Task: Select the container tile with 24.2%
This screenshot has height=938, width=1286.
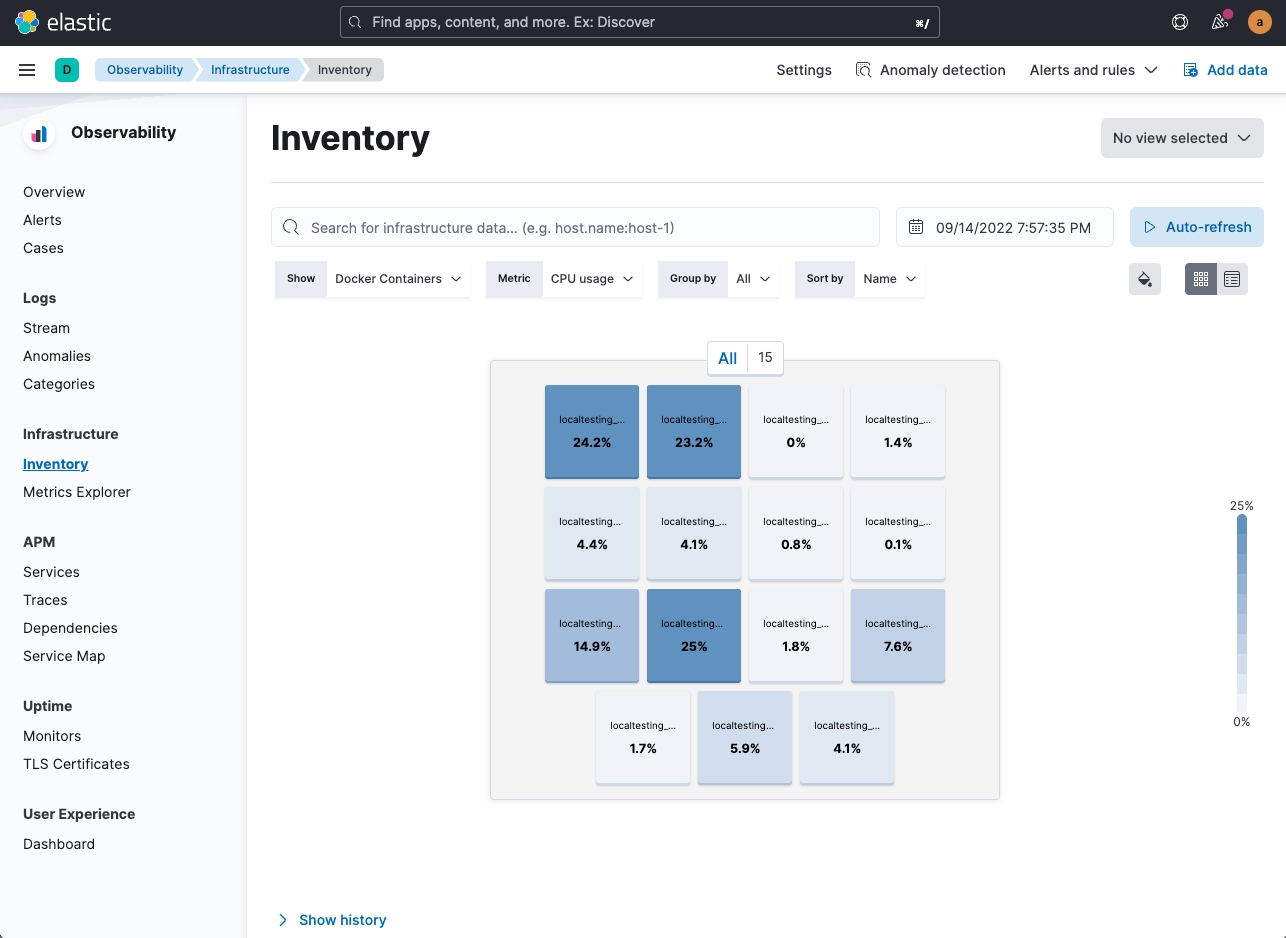Action: pyautogui.click(x=592, y=432)
